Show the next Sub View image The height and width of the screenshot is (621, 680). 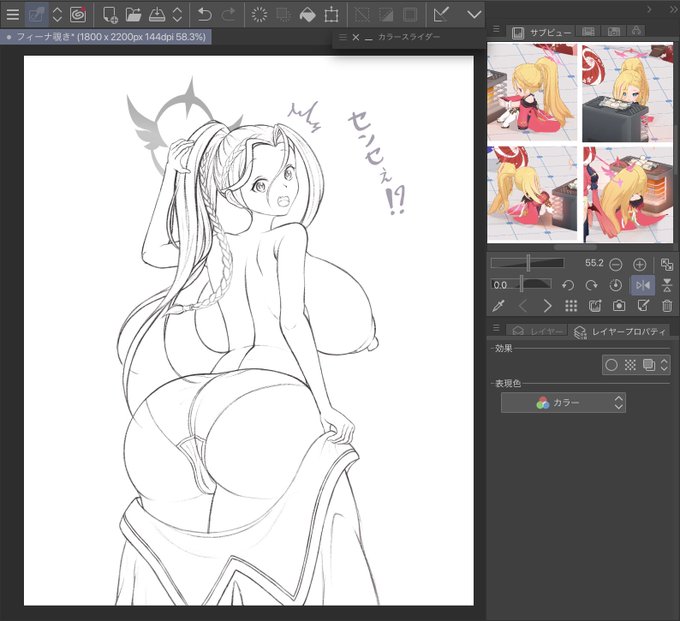click(548, 306)
